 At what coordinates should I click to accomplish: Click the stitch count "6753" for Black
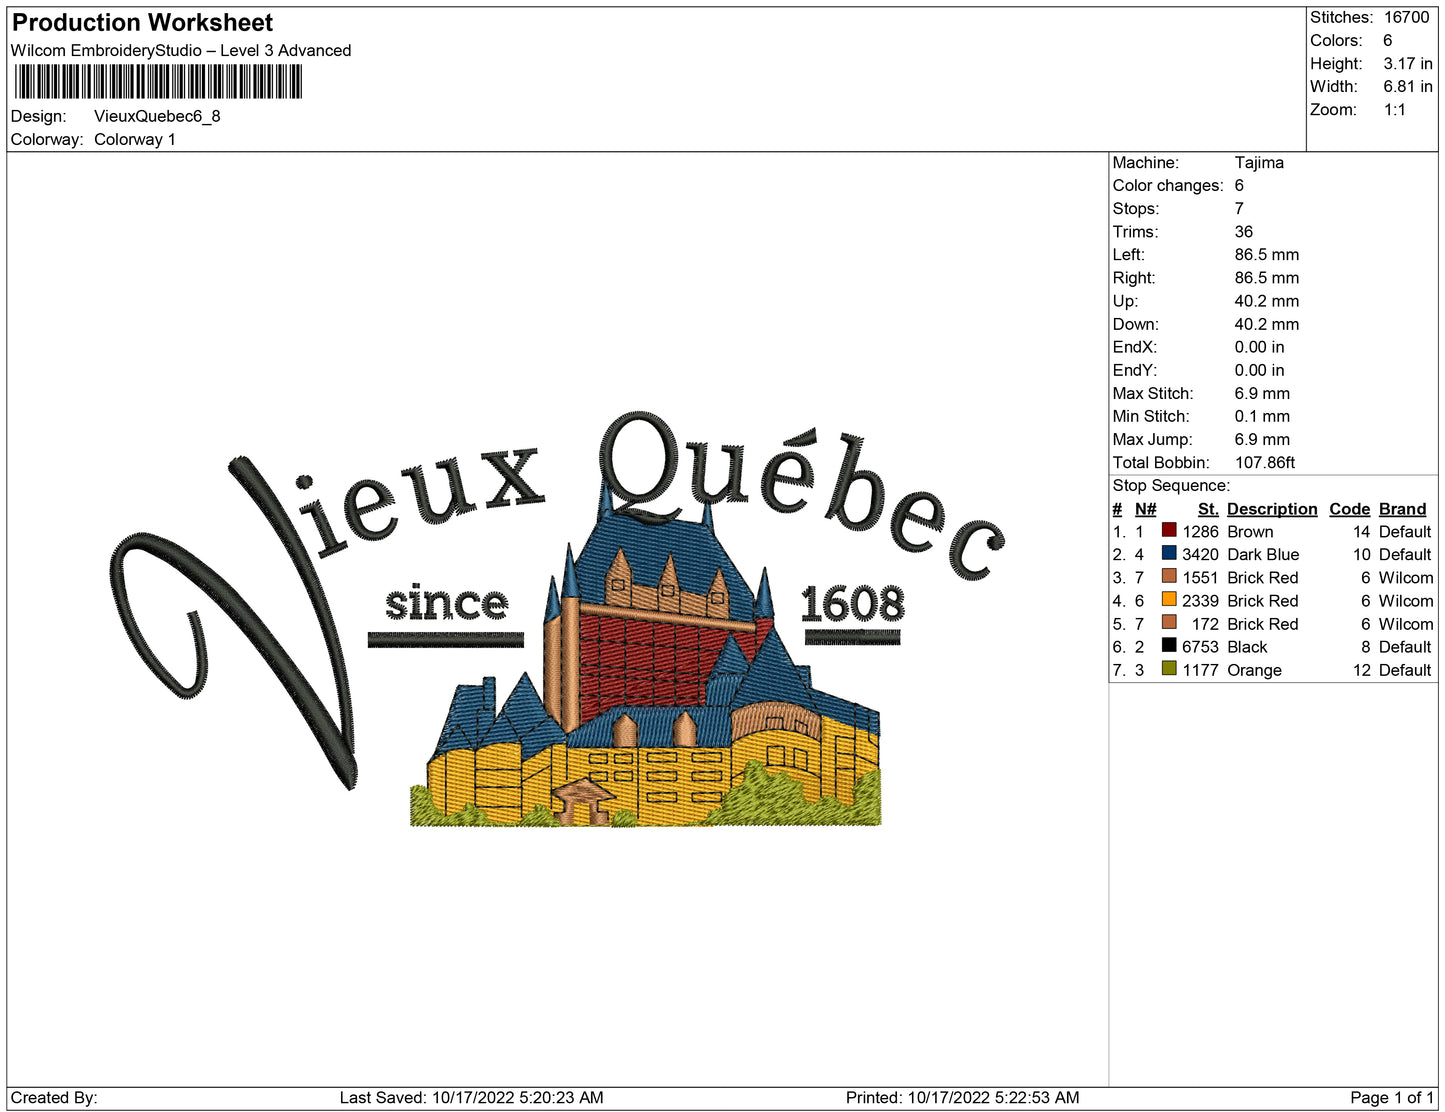tap(1200, 647)
